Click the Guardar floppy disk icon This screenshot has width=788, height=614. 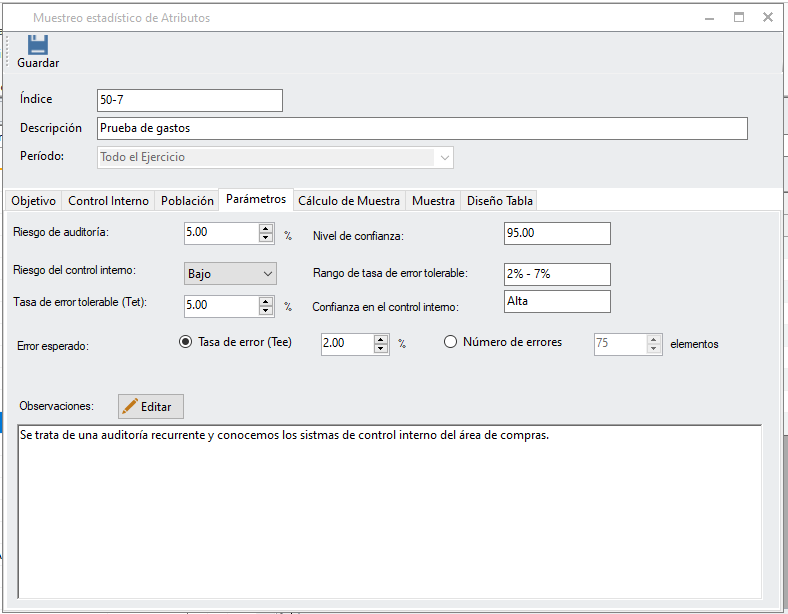pyautogui.click(x=37, y=45)
